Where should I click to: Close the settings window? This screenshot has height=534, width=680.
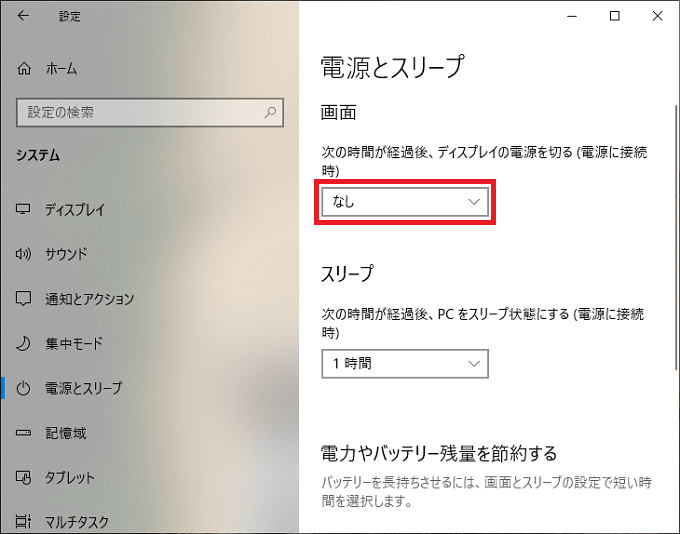click(x=657, y=16)
